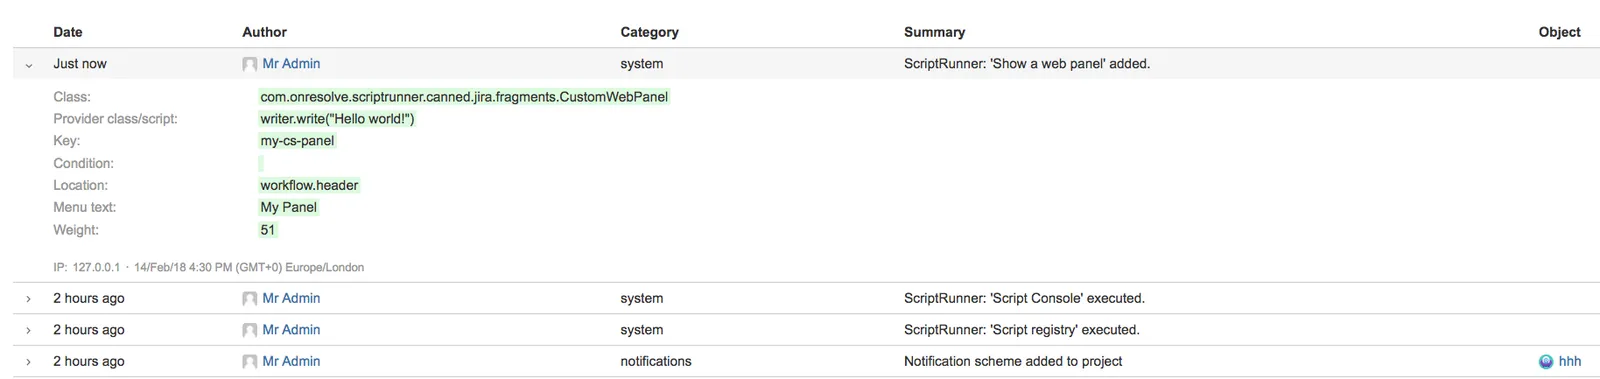The height and width of the screenshot is (379, 1600).
Task: Click the 'Class:' field label
Action: pos(72,97)
